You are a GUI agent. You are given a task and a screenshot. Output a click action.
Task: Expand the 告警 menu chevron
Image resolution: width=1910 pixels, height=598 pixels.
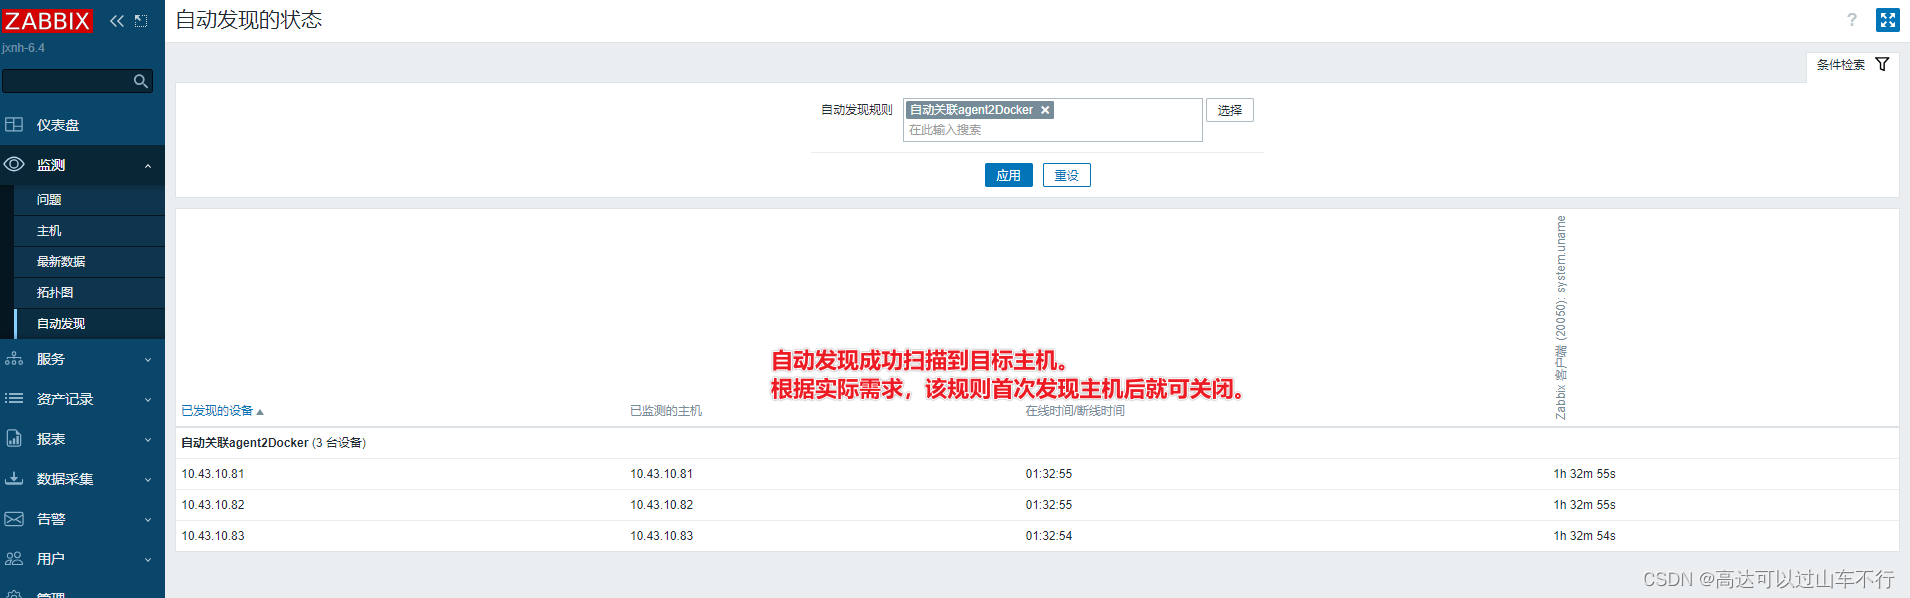pyautogui.click(x=148, y=520)
